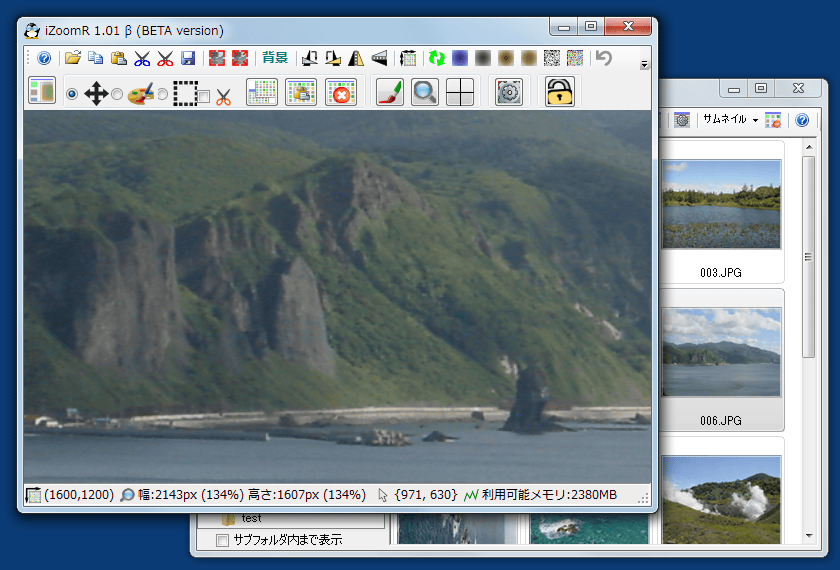840x570 pixels.
Task: Click the canvas resize icon in top toolbar
Action: (408, 58)
